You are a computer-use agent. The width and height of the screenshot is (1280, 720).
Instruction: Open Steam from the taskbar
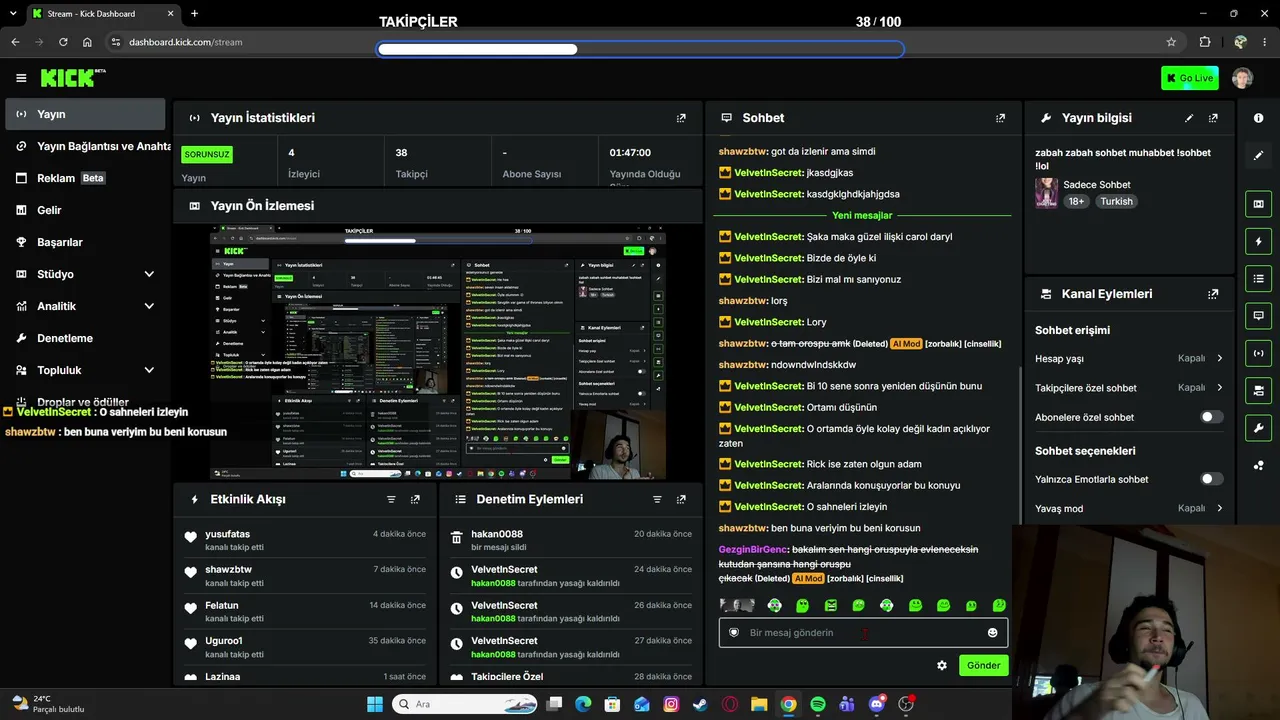[x=701, y=704]
